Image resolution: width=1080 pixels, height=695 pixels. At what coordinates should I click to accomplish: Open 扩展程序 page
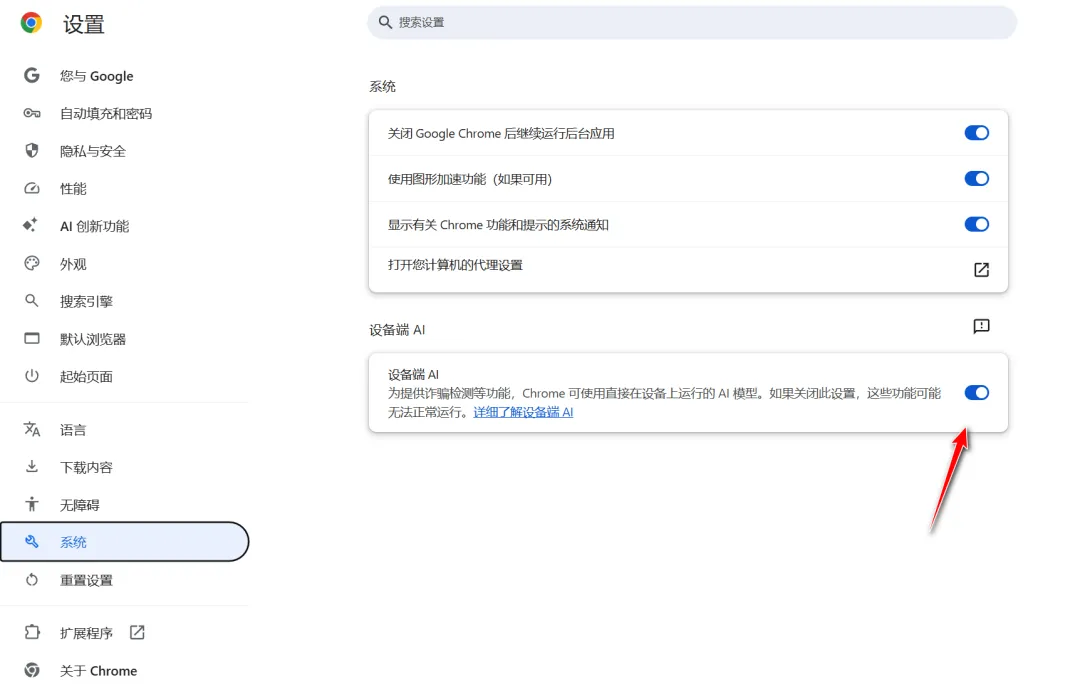pyautogui.click(x=86, y=633)
